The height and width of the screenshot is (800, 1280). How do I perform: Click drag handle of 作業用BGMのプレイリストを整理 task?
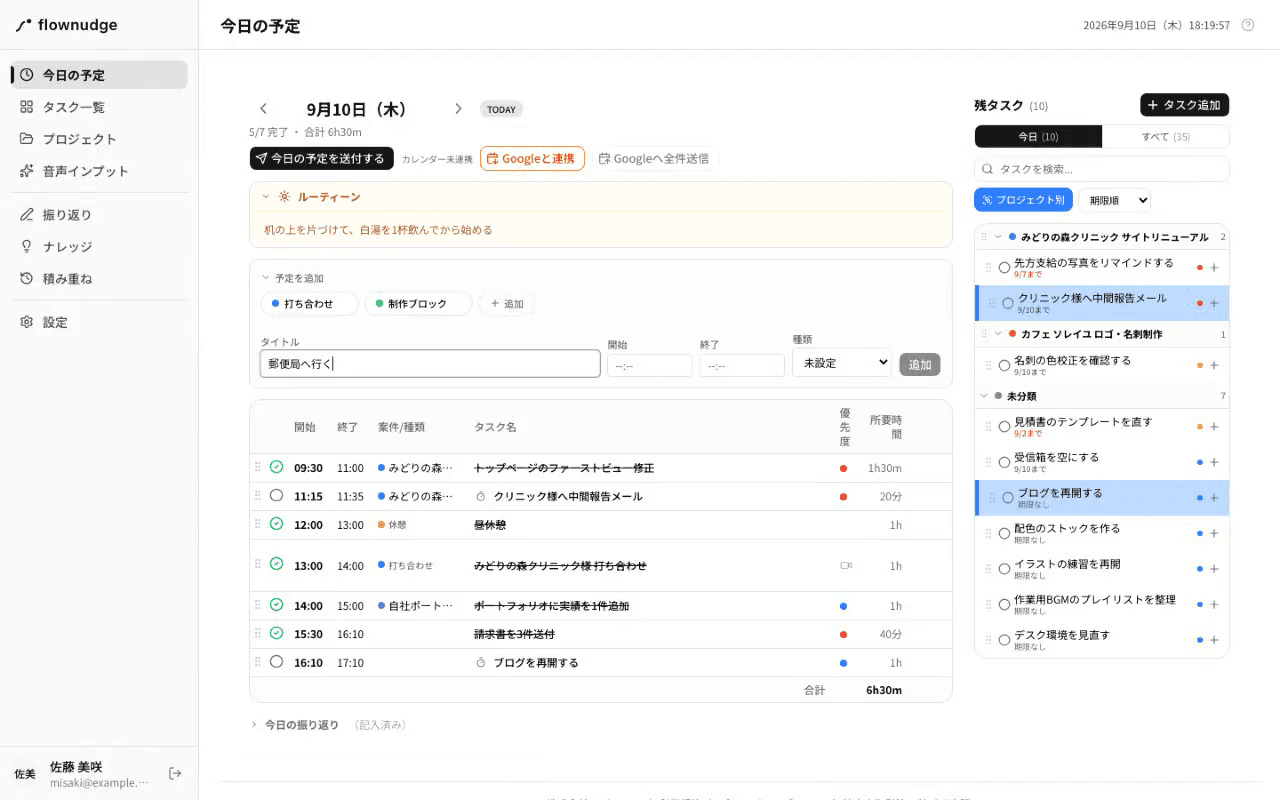pos(989,604)
